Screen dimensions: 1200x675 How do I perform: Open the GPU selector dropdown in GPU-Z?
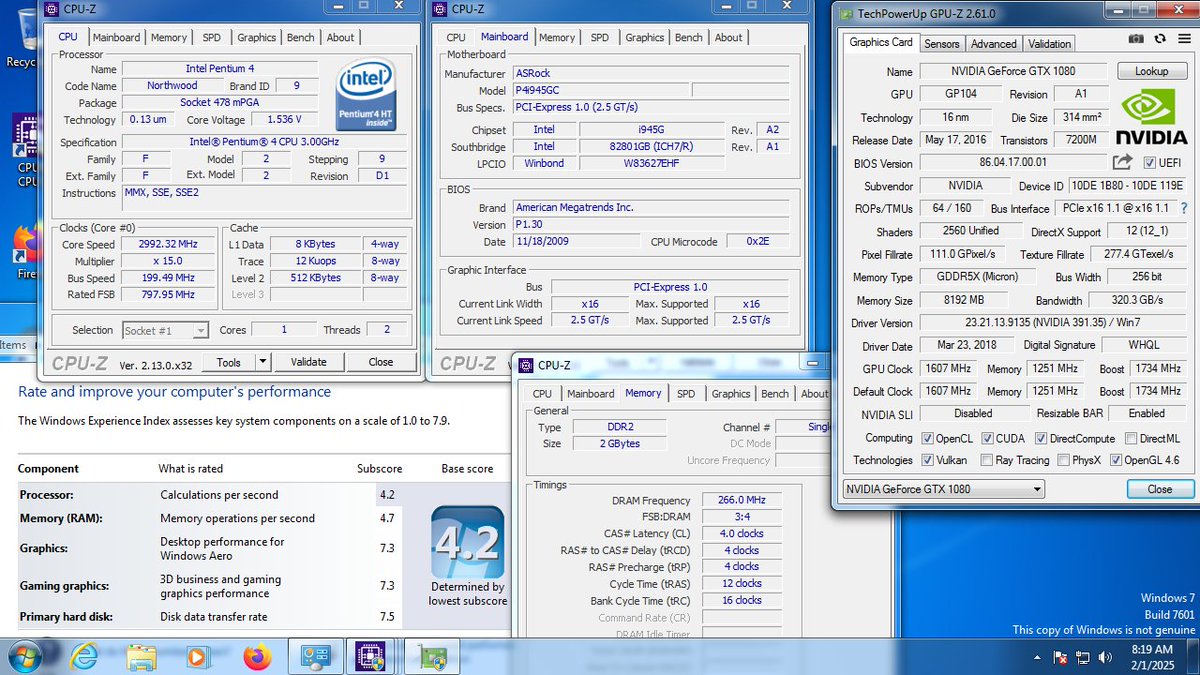click(x=943, y=489)
